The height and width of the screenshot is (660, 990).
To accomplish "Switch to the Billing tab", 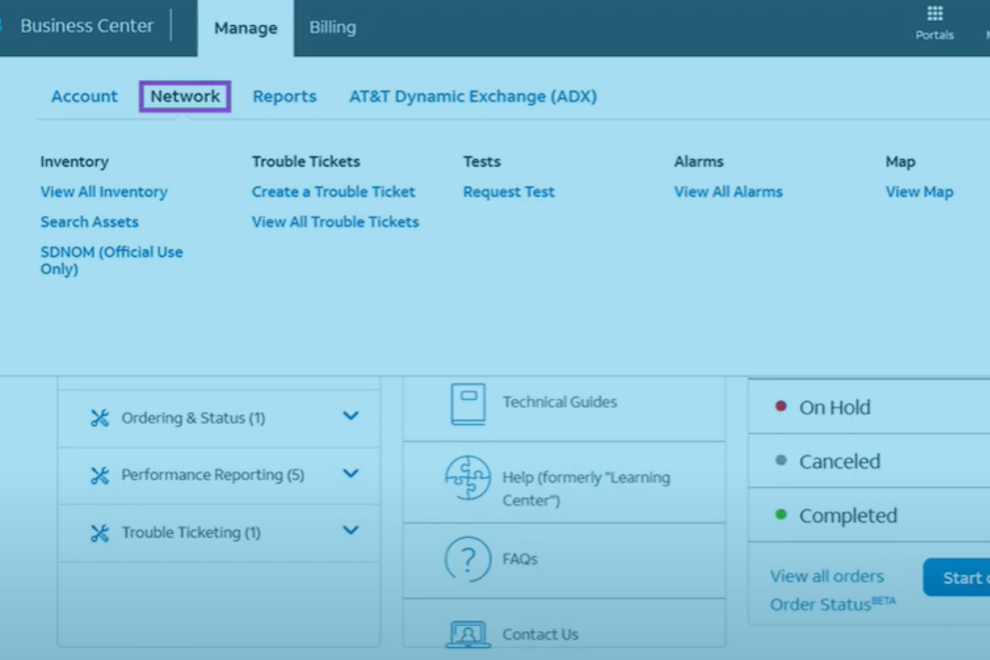I will click(x=332, y=28).
